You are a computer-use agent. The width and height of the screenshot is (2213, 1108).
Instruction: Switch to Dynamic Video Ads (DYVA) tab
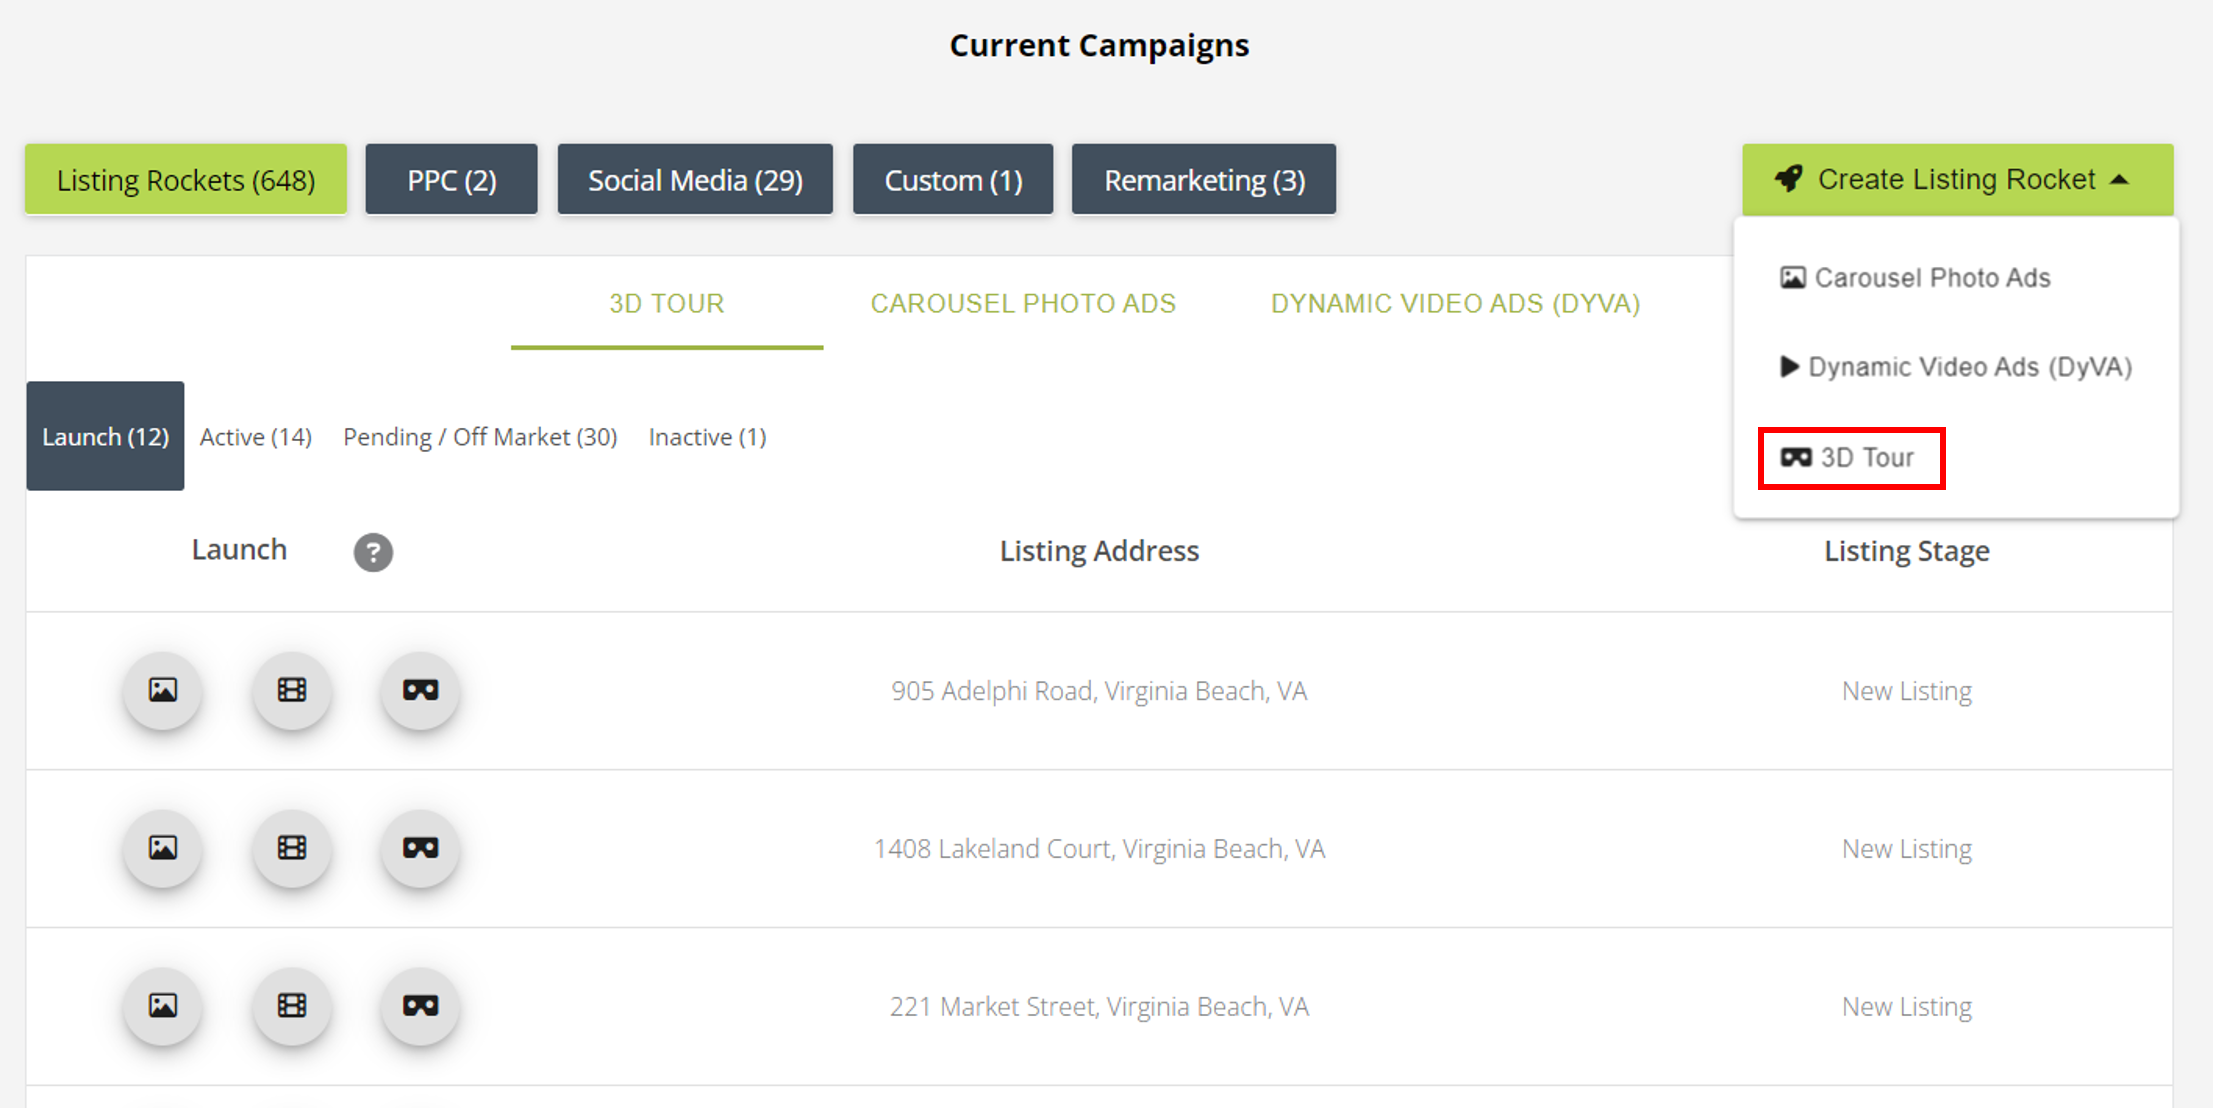click(x=1455, y=303)
